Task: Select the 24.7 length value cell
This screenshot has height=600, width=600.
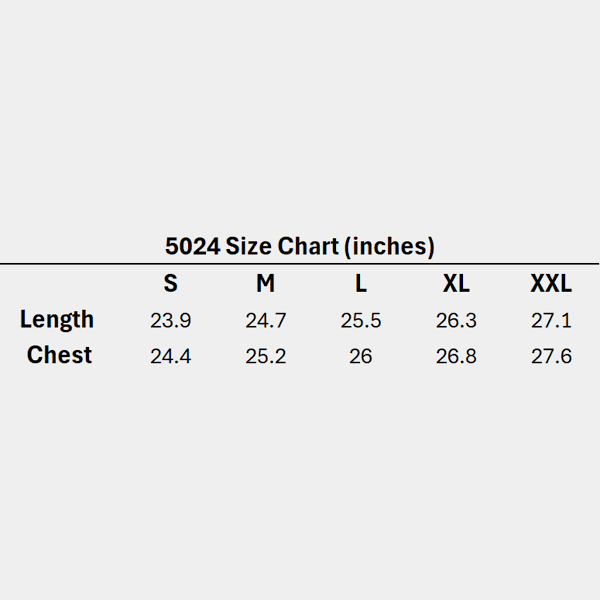Action: [266, 321]
